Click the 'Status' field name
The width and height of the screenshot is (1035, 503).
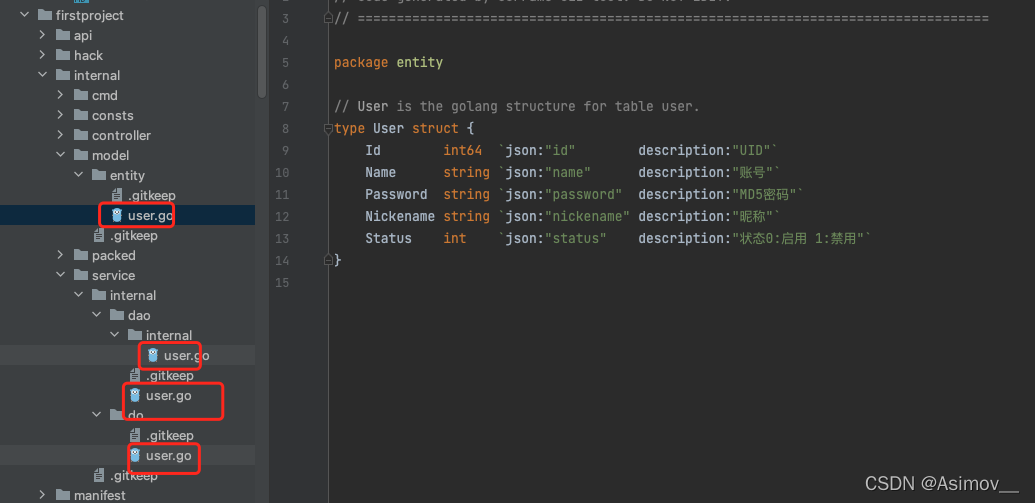click(x=388, y=238)
